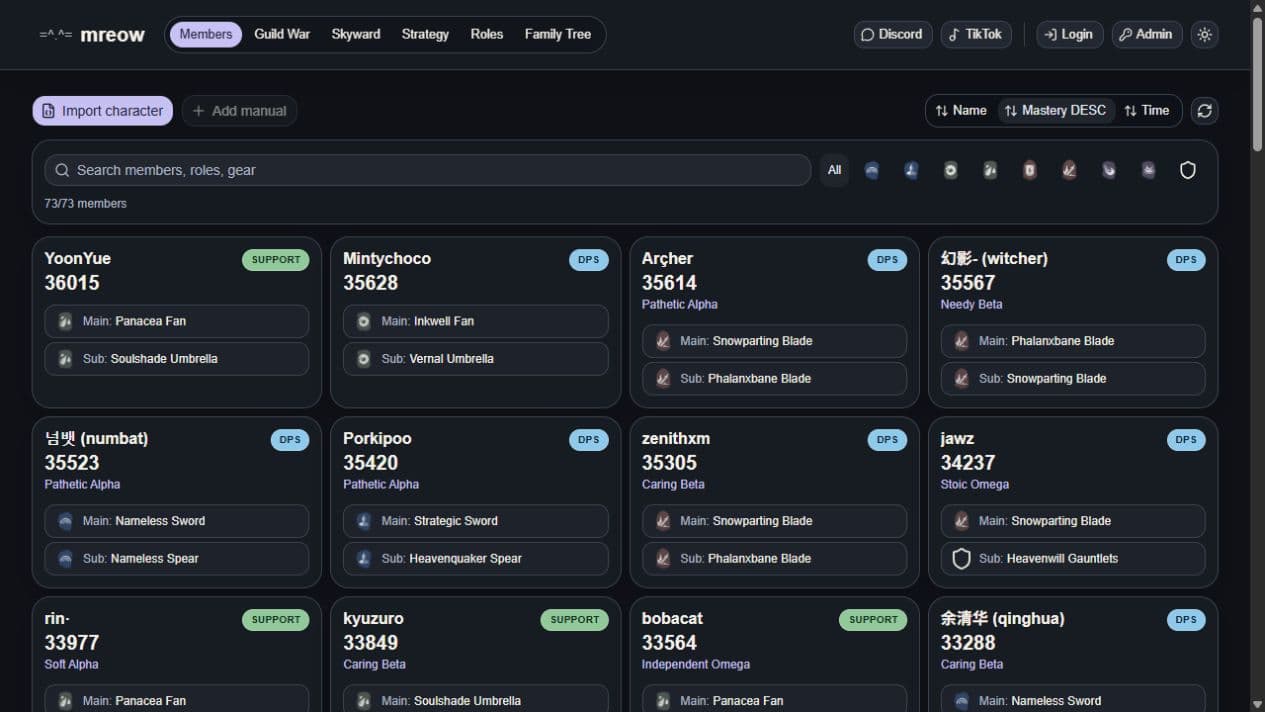Click the mastery score 35523

point(72,463)
